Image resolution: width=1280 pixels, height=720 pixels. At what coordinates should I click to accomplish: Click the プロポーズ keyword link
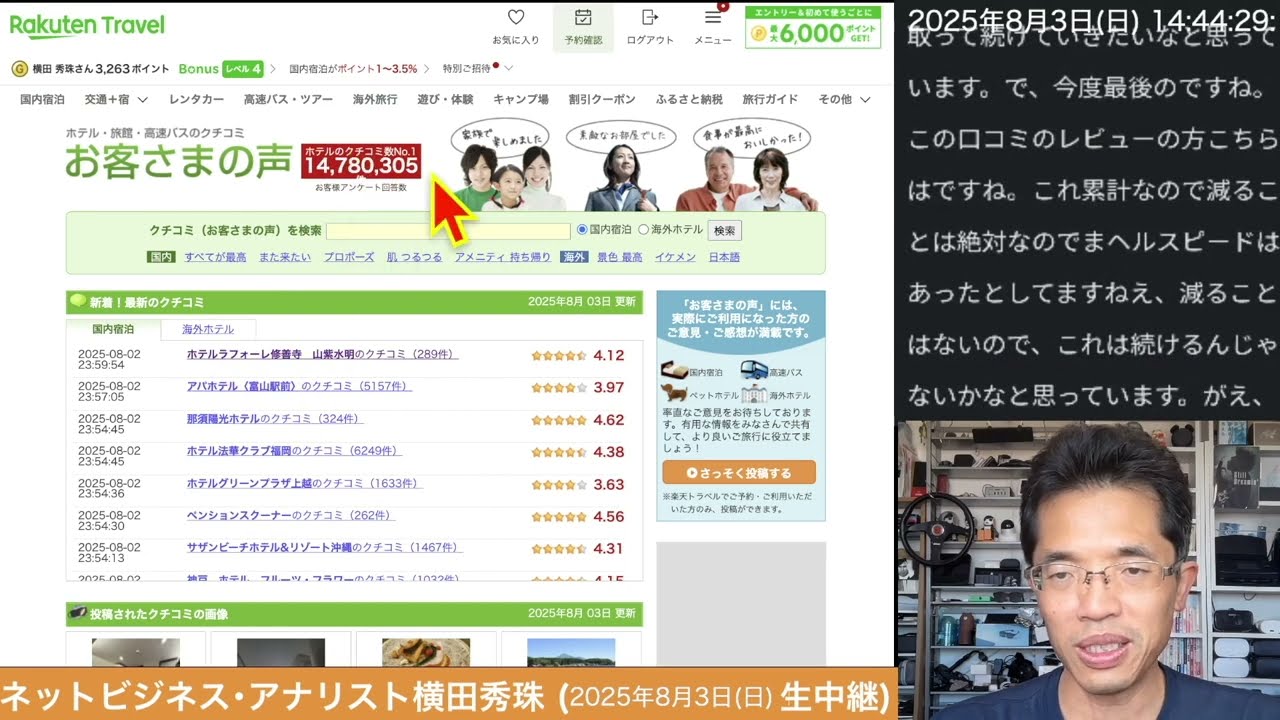(x=349, y=257)
